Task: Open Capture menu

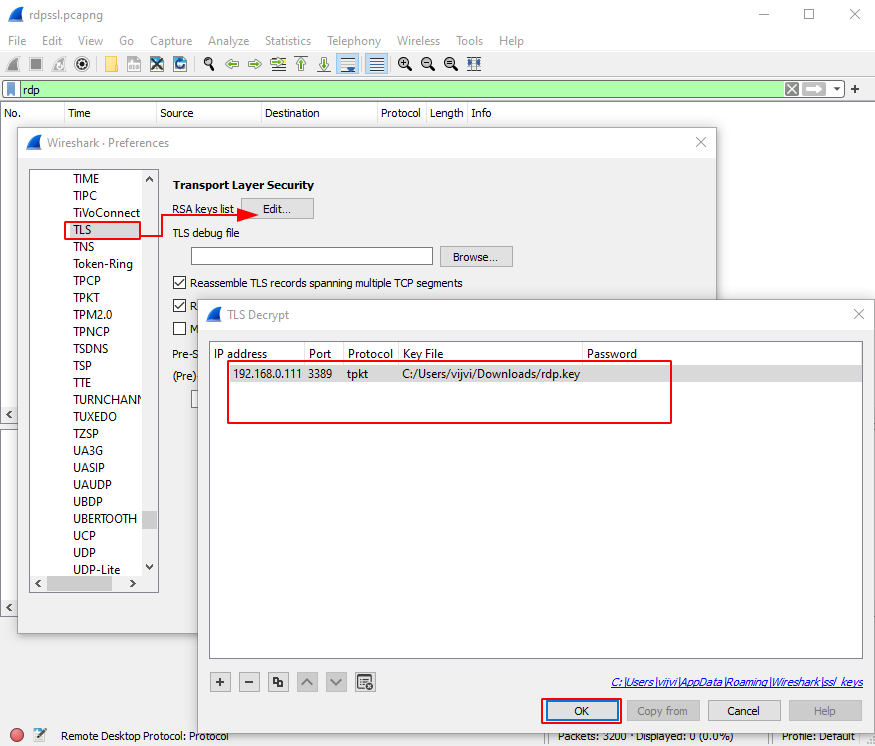Action: click(x=171, y=41)
